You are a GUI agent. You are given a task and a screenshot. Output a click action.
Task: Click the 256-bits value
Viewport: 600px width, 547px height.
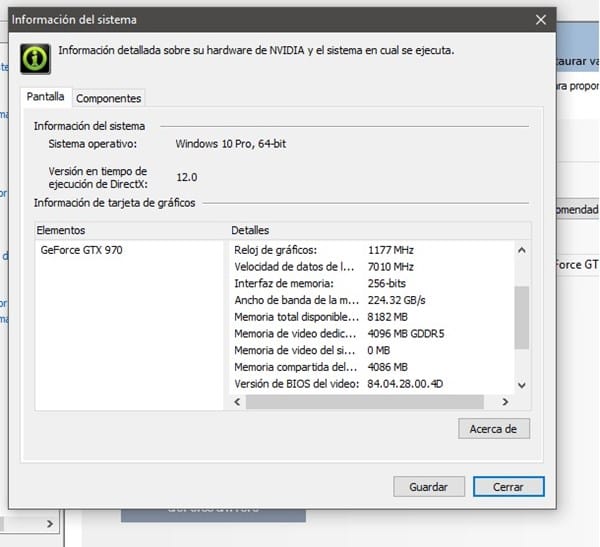coord(386,284)
